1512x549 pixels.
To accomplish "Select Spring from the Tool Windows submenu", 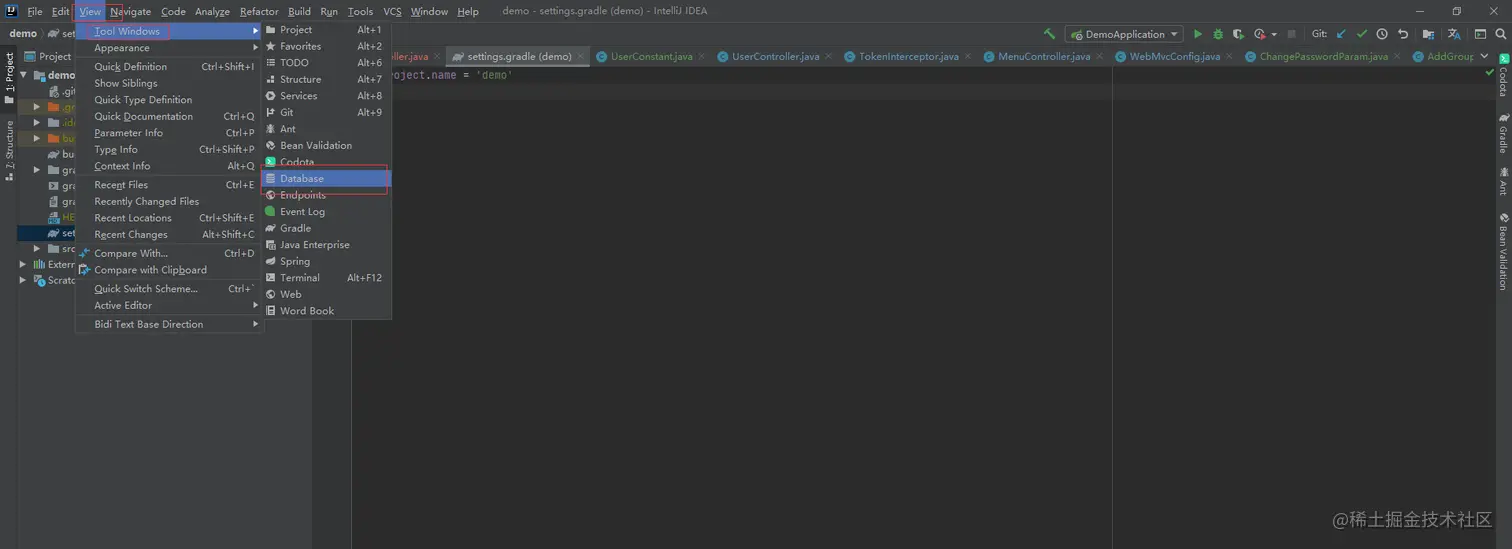I will coord(326,262).
